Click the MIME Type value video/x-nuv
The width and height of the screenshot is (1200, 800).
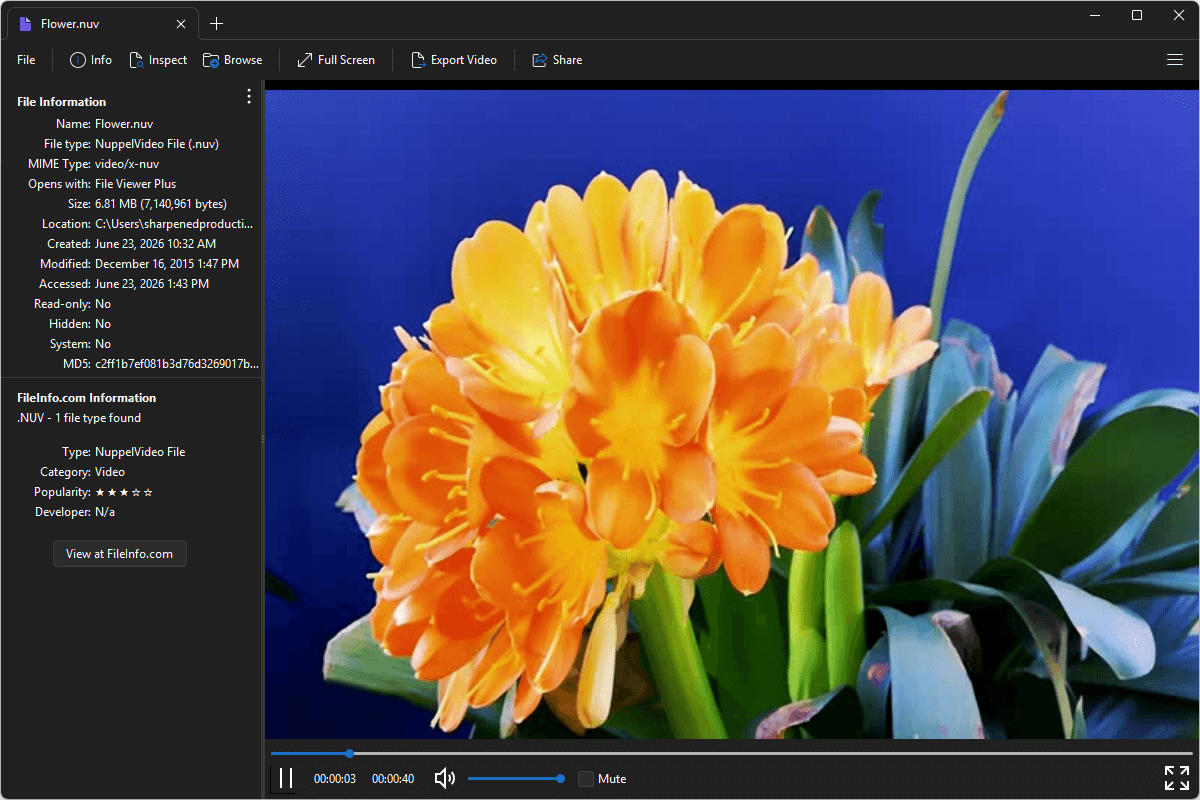127,164
